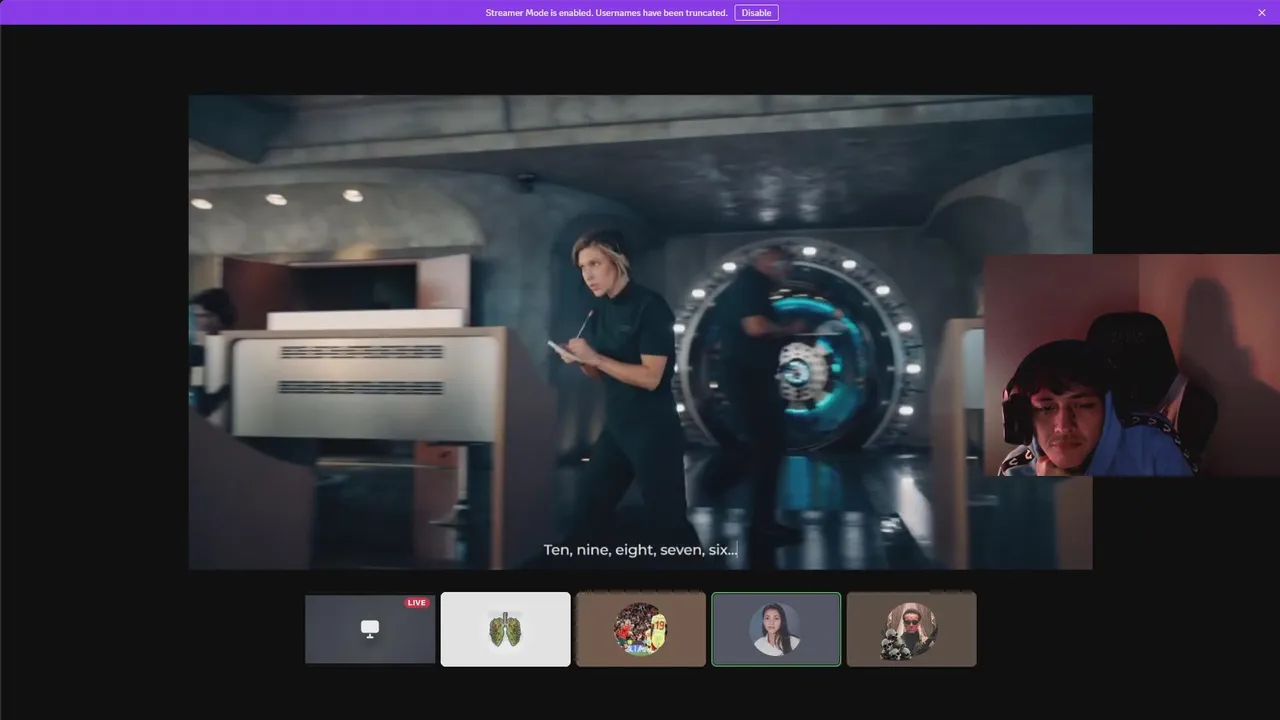Click the monitor icon in the live tile
Viewport: 1280px width, 720px height.
click(370, 629)
